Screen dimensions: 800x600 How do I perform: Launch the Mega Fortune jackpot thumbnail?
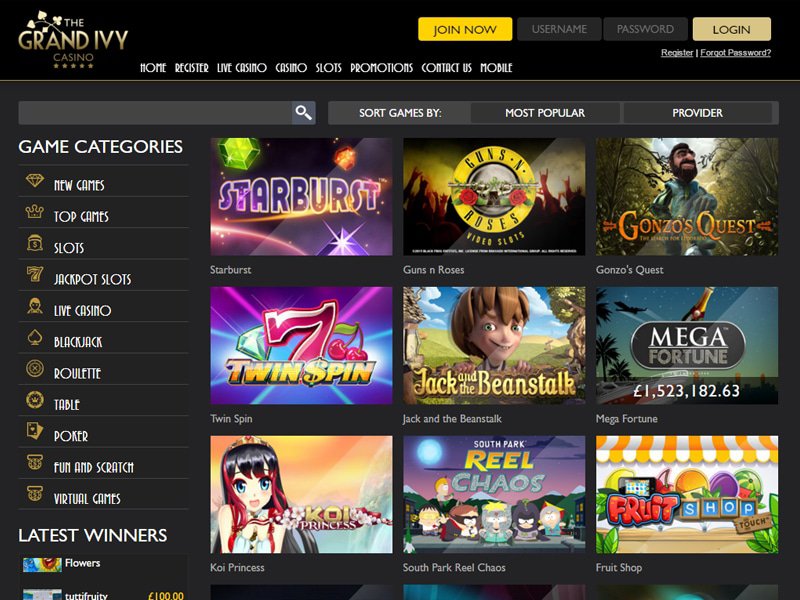tap(687, 345)
